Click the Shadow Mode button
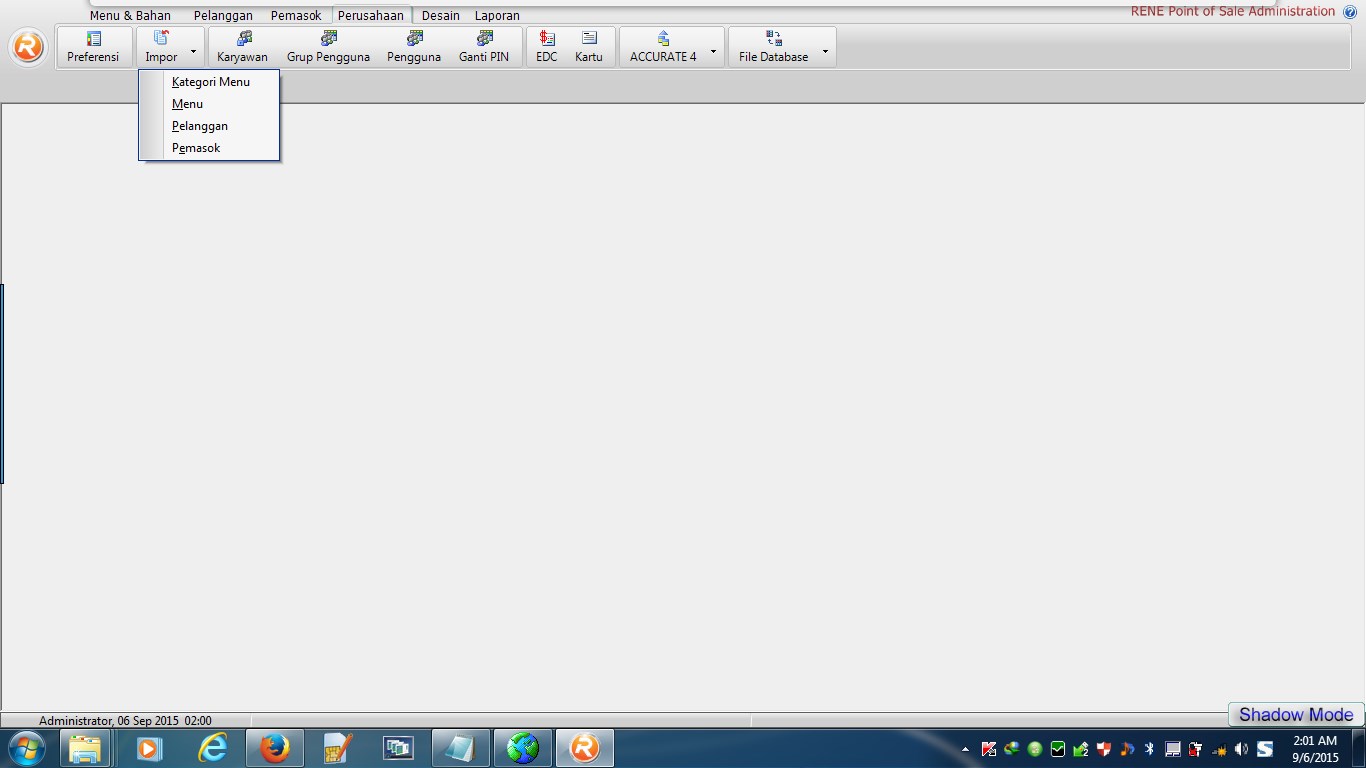1366x768 pixels. pos(1296,715)
